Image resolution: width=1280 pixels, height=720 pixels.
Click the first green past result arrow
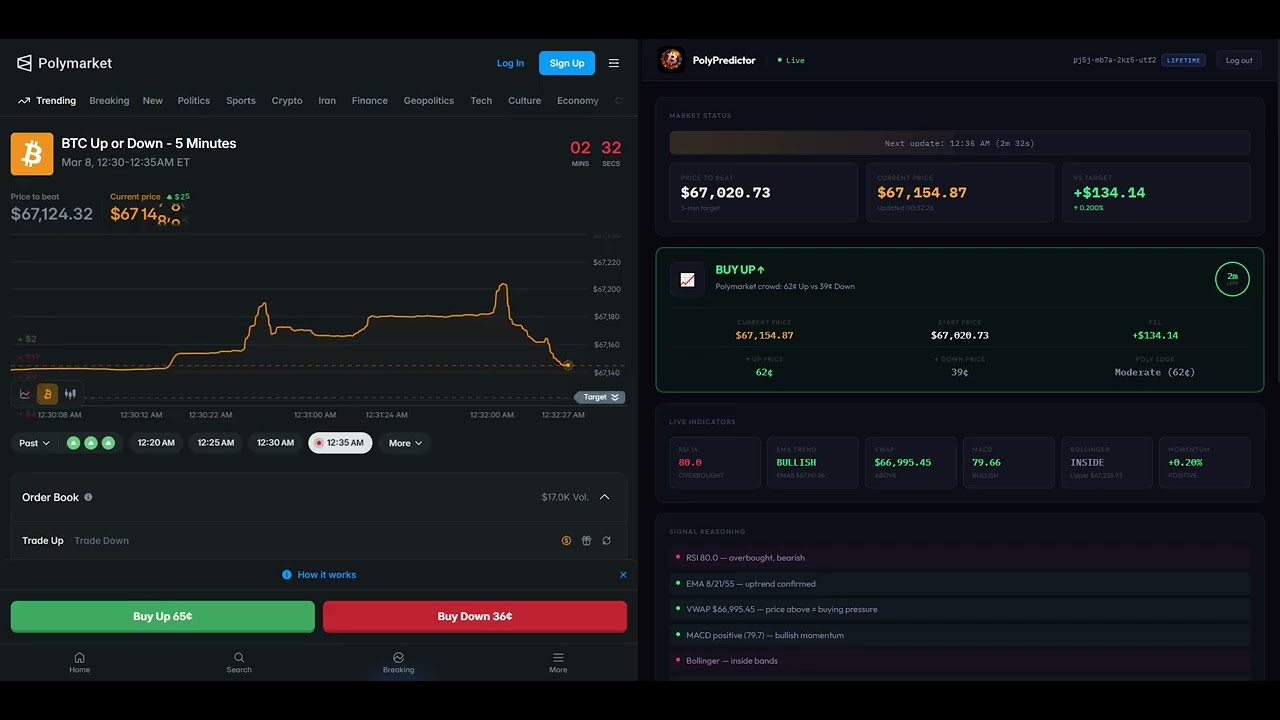coord(73,443)
